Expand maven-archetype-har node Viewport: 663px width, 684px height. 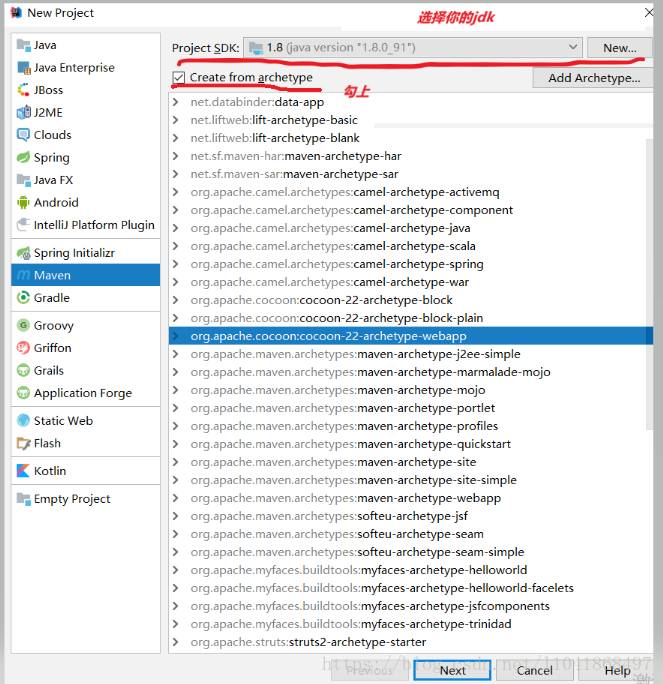click(175, 156)
